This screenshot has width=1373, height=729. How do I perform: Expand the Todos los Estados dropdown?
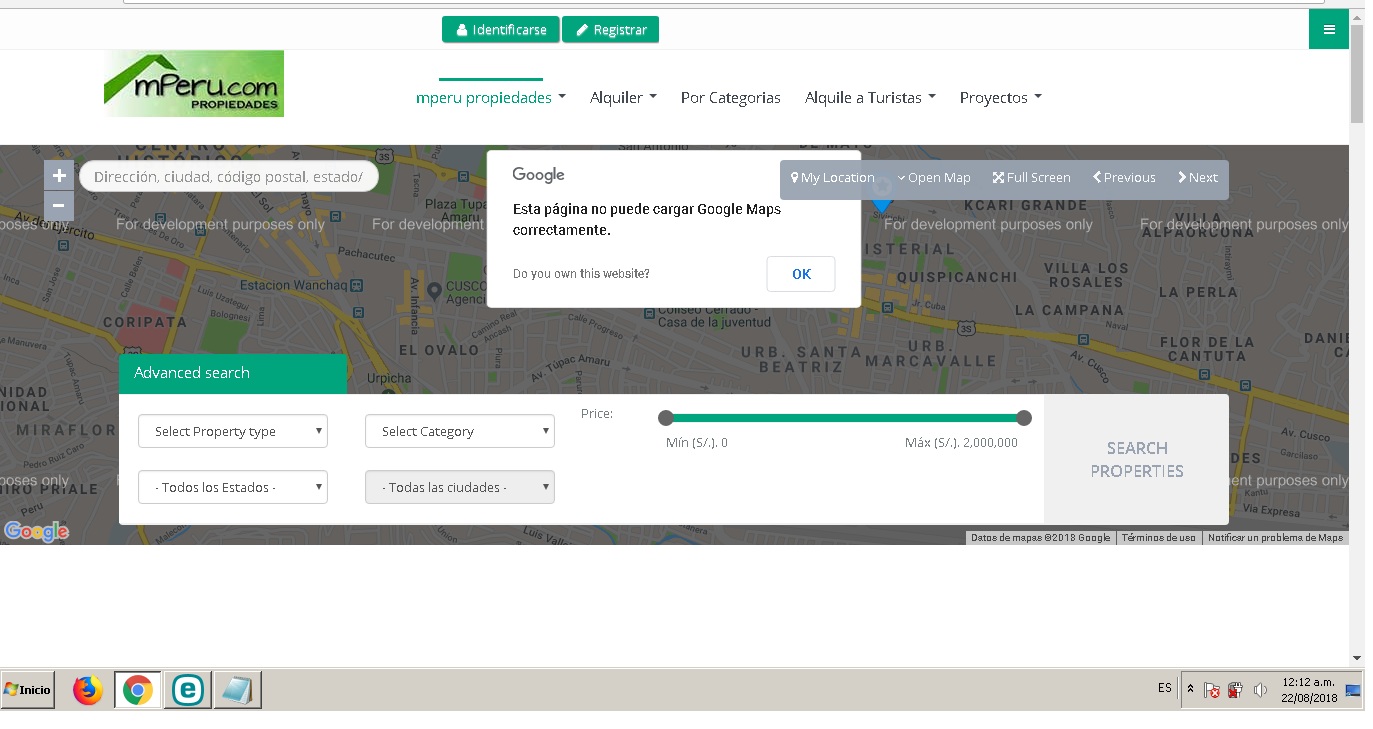click(233, 487)
